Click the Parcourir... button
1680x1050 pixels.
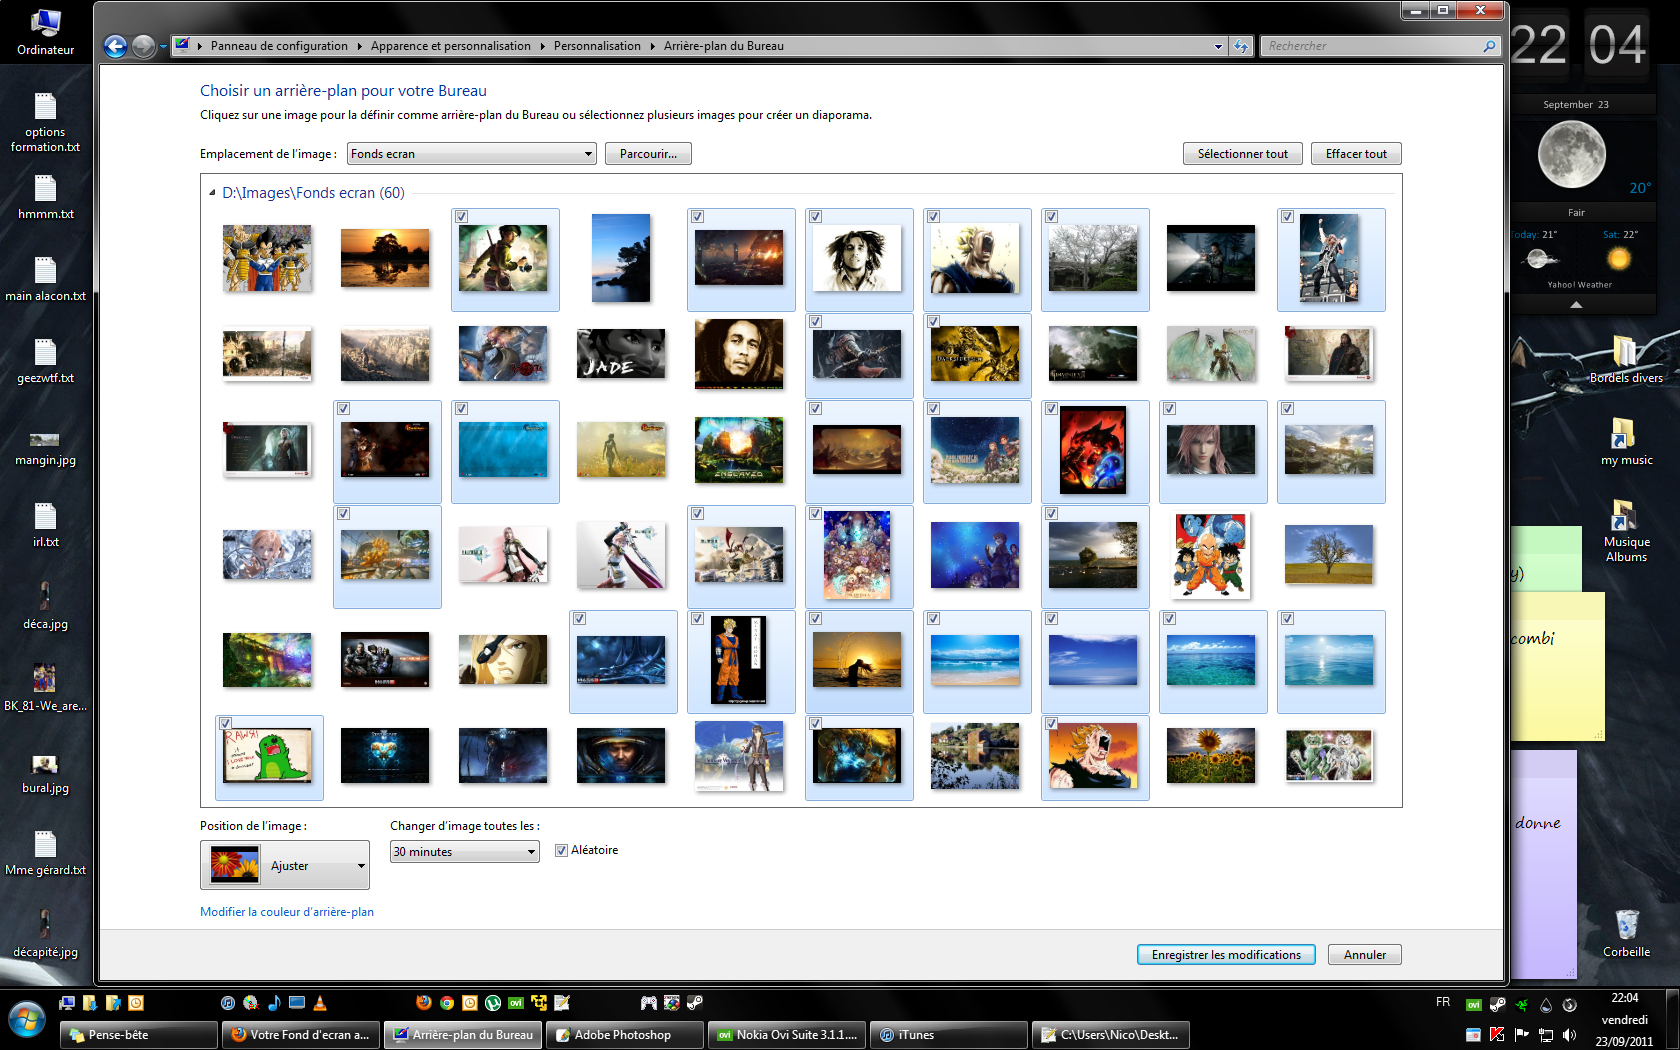648,154
